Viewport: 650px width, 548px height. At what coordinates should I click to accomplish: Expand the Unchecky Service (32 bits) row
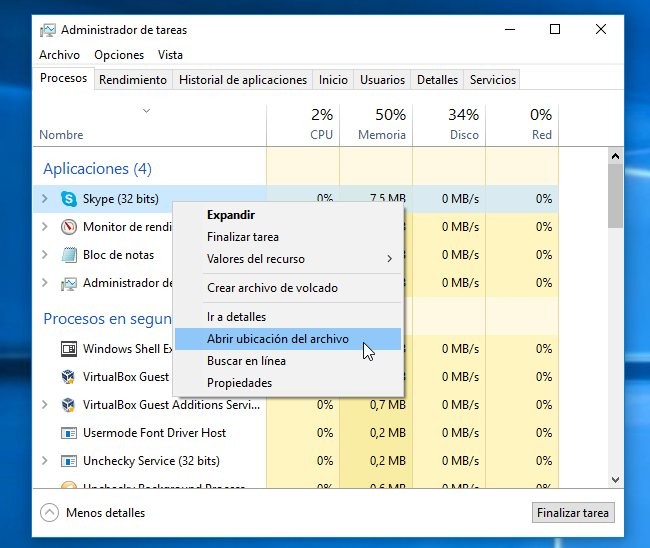tap(44, 461)
